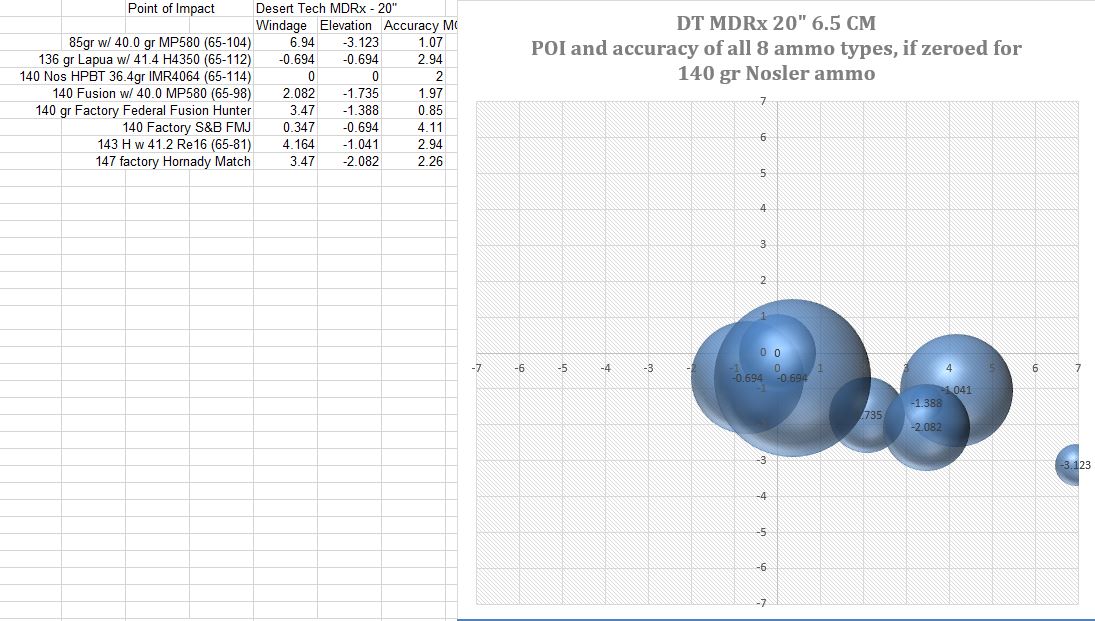Click the "Accuracy" column header cell

coord(420,25)
